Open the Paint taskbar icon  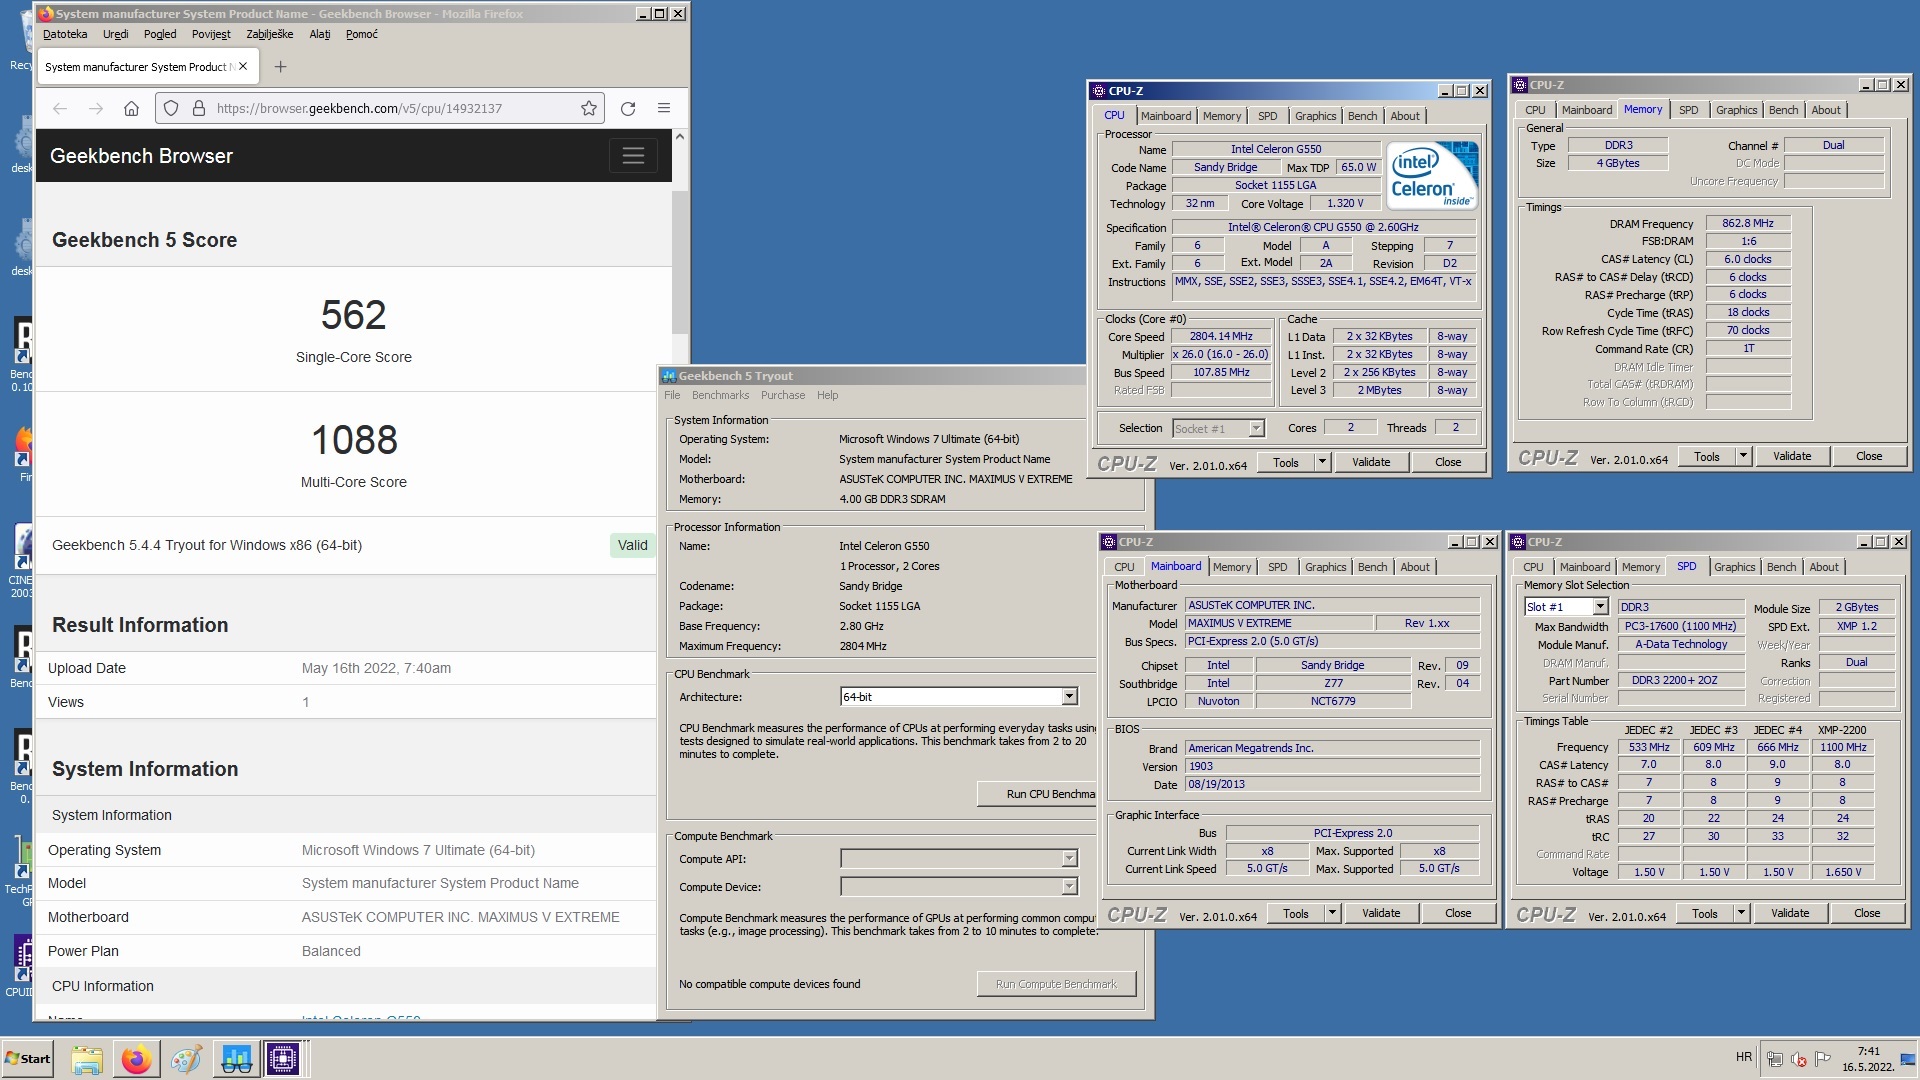186,1059
